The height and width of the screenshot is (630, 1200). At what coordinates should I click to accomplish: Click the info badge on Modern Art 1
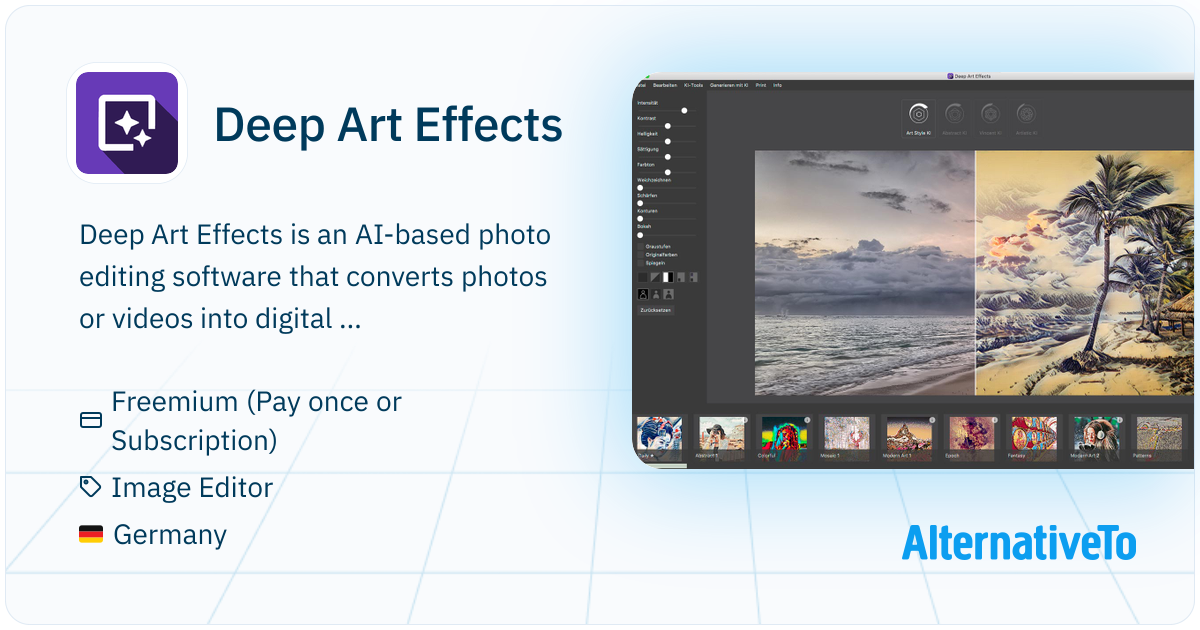[932, 420]
